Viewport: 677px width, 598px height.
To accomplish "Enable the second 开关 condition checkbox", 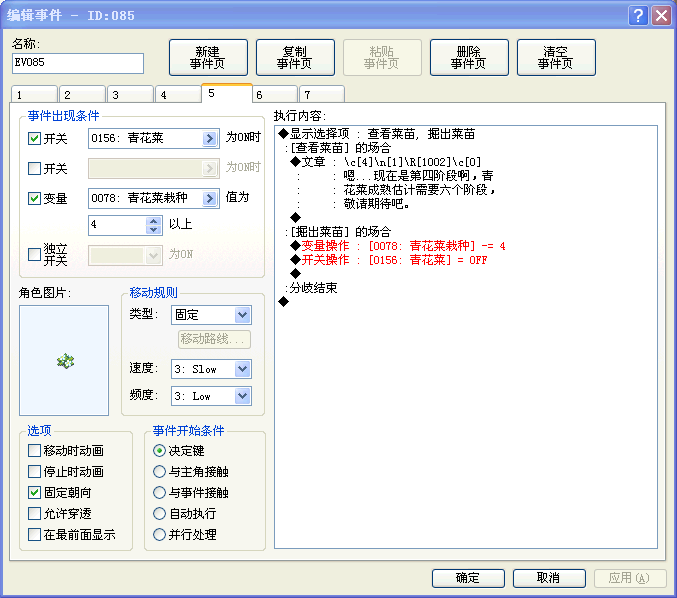I will pyautogui.click(x=34, y=168).
